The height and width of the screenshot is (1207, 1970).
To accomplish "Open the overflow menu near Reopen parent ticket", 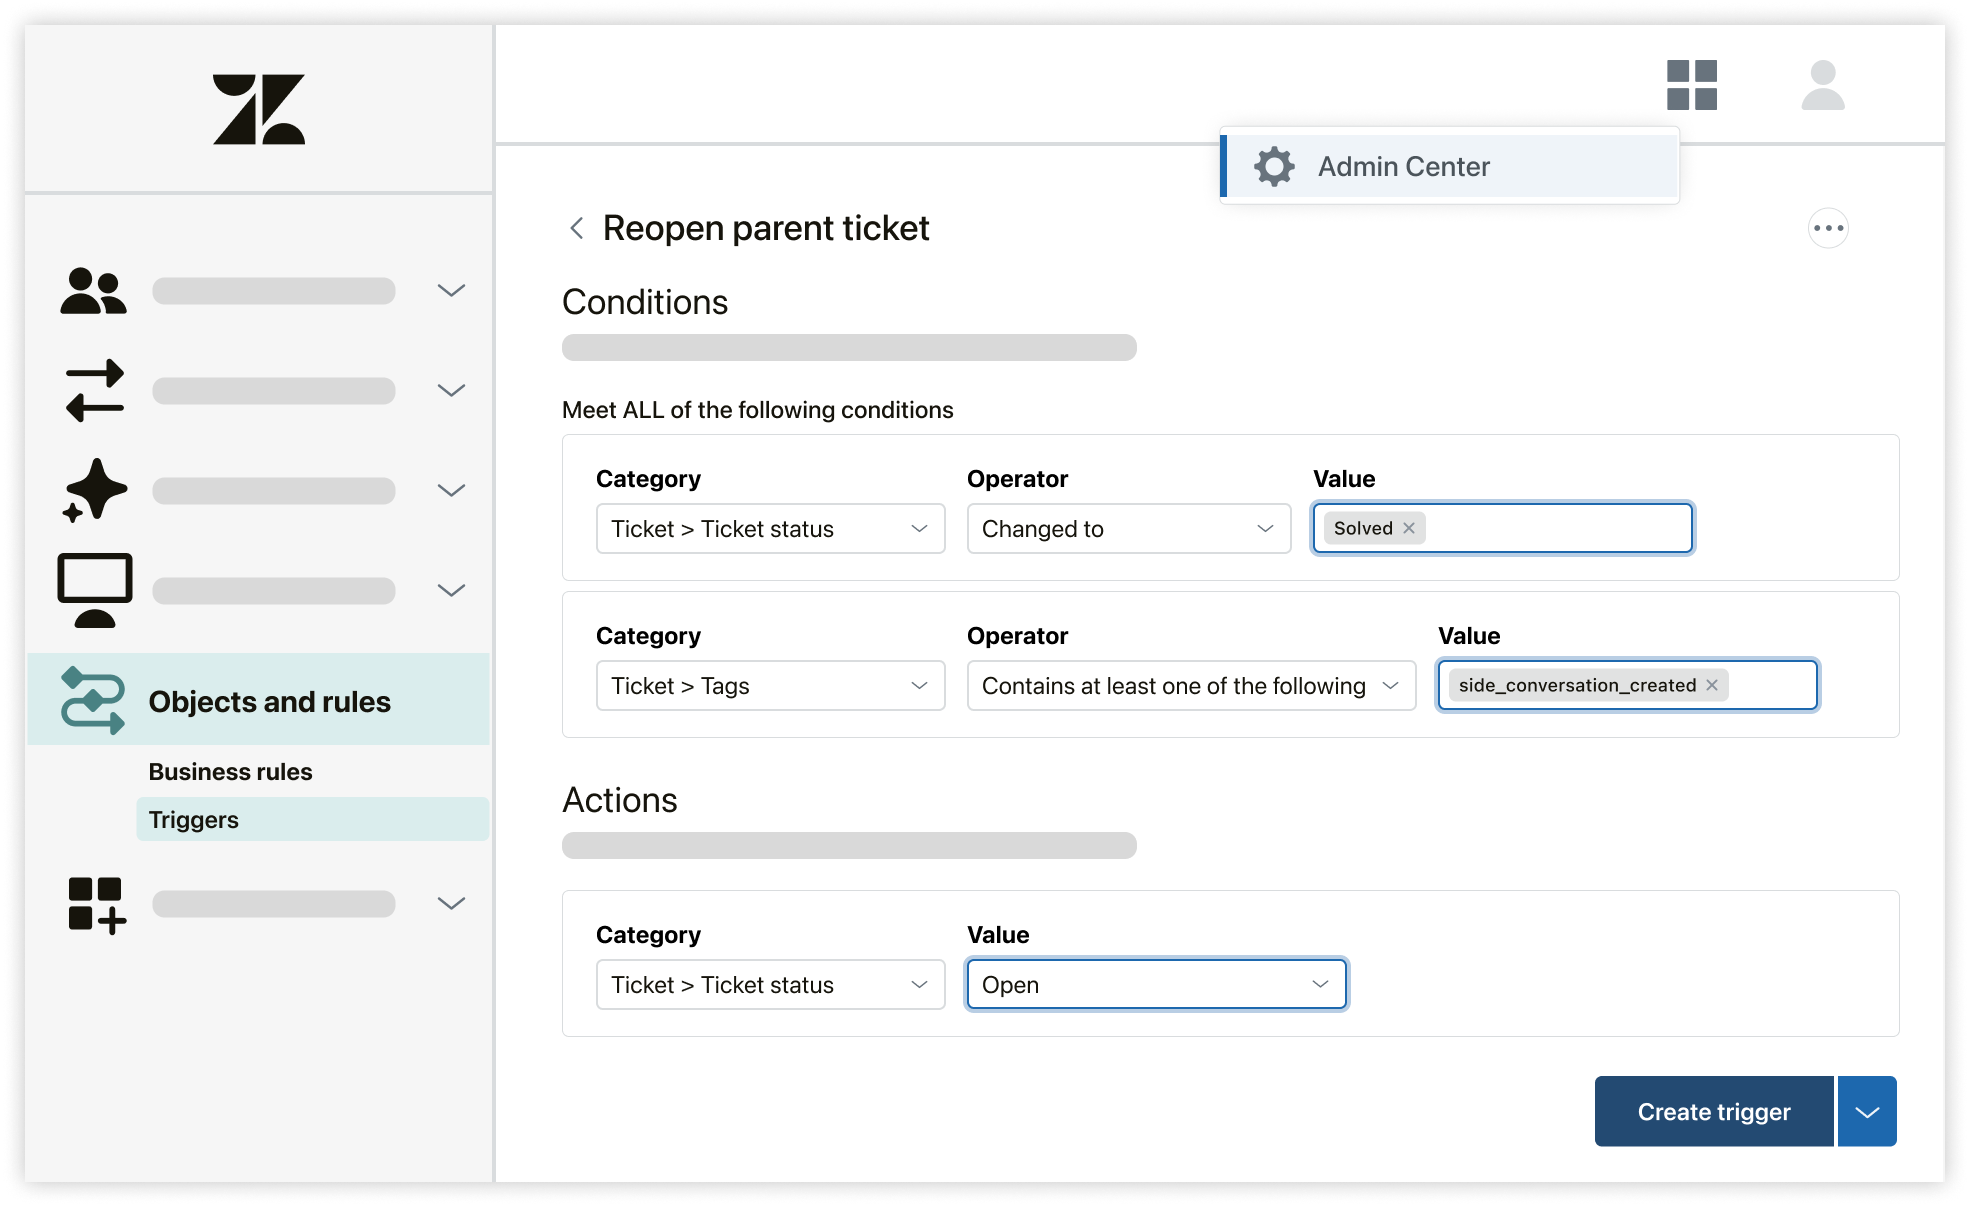I will [1828, 228].
